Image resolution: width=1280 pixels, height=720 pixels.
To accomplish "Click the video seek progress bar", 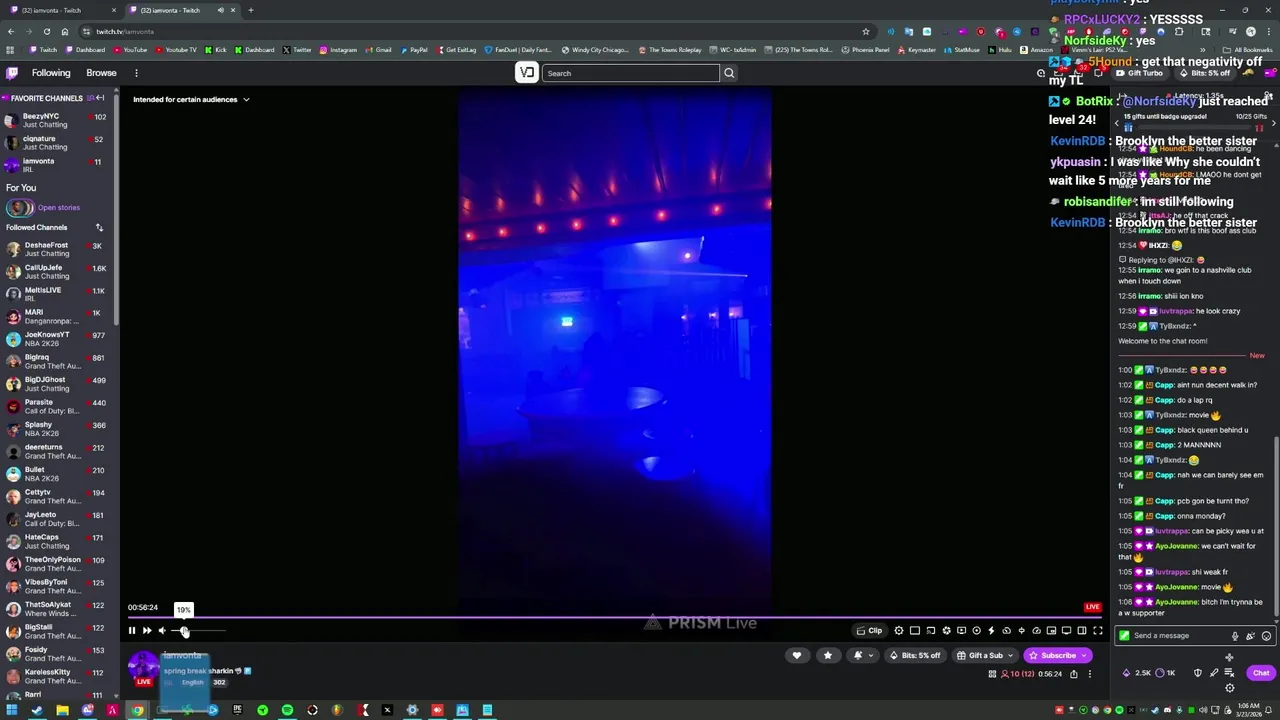I will [614, 617].
